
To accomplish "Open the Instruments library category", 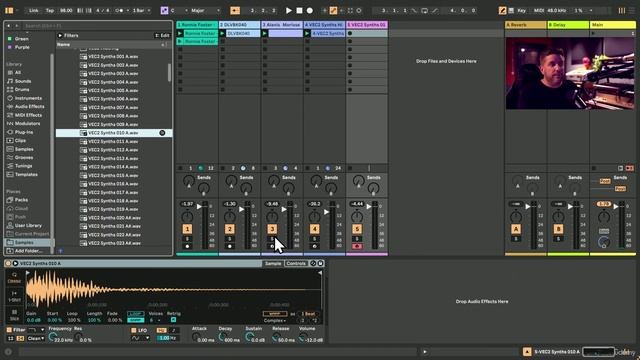I will pyautogui.click(x=28, y=98).
